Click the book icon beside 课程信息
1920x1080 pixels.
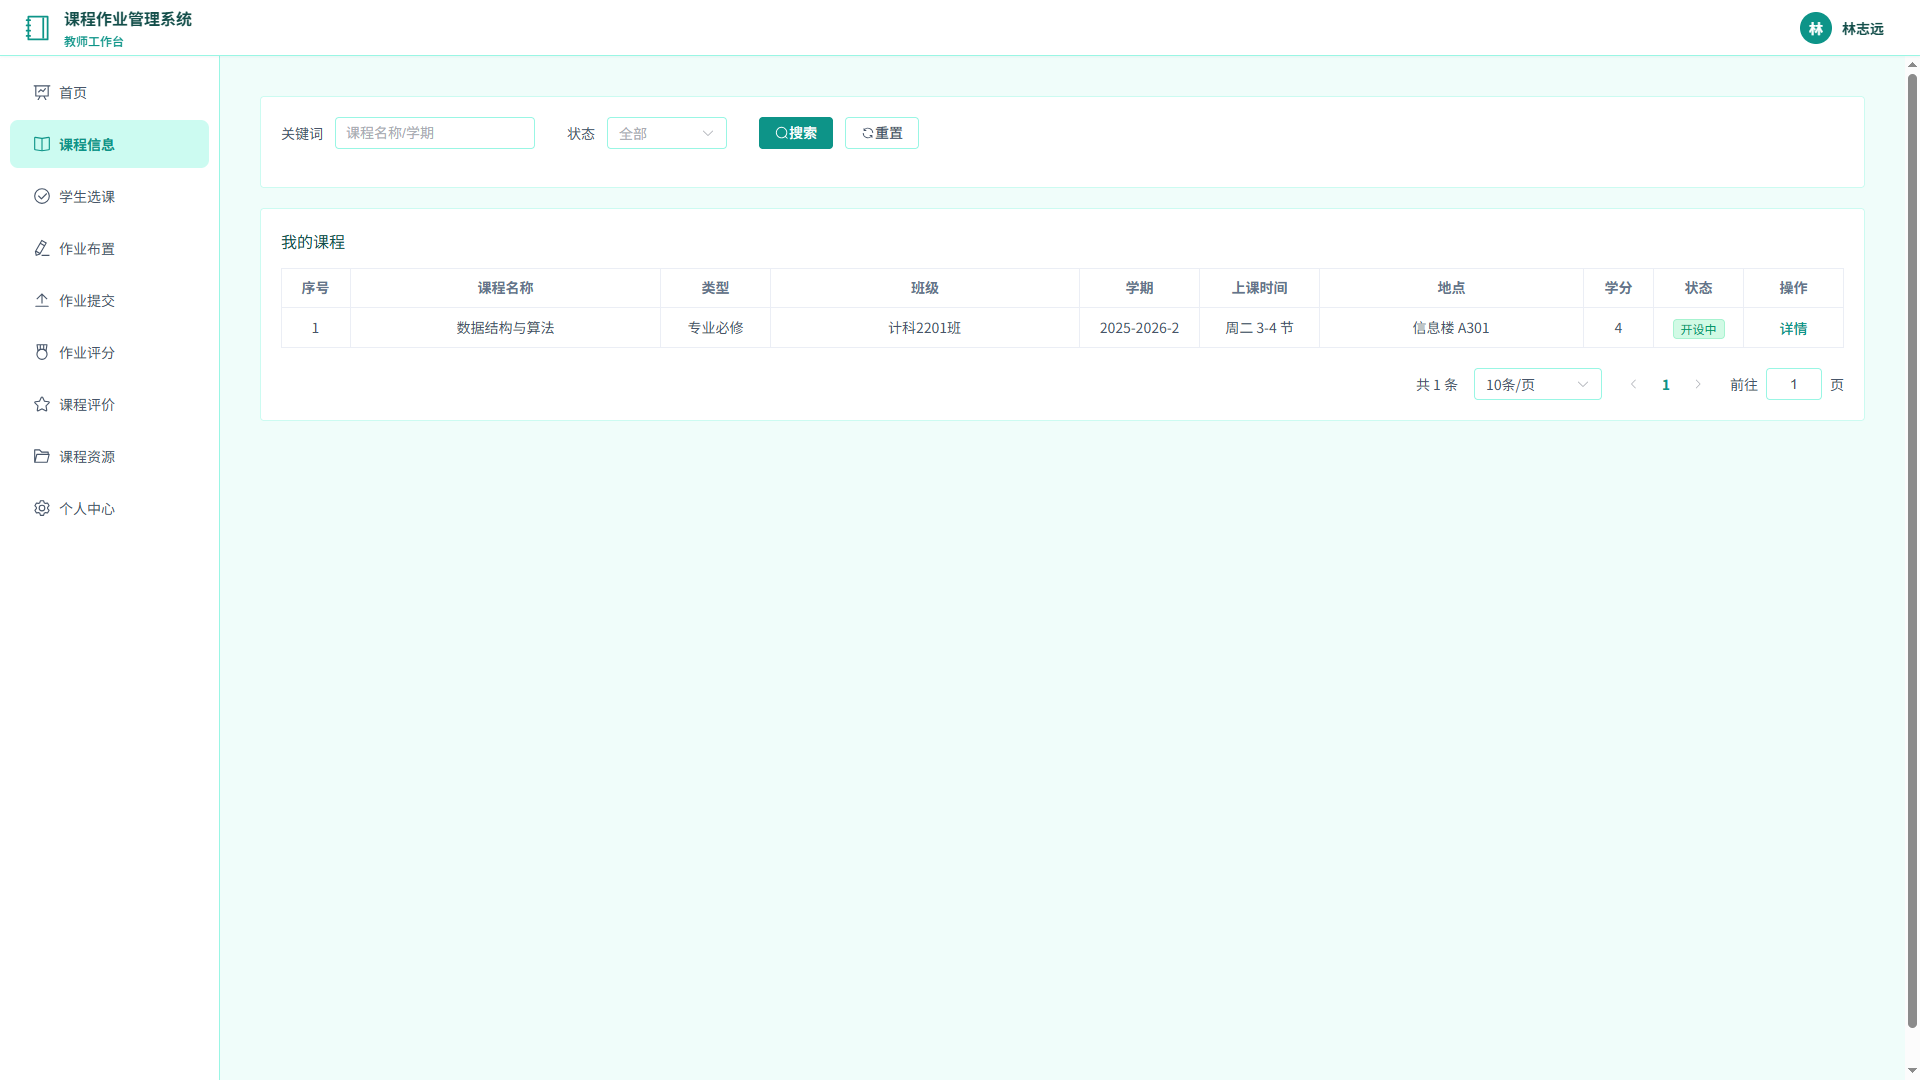[42, 144]
